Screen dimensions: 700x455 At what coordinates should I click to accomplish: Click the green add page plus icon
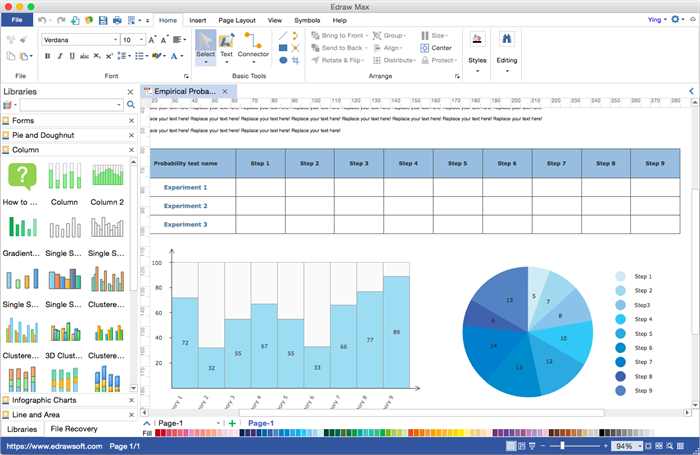click(233, 424)
